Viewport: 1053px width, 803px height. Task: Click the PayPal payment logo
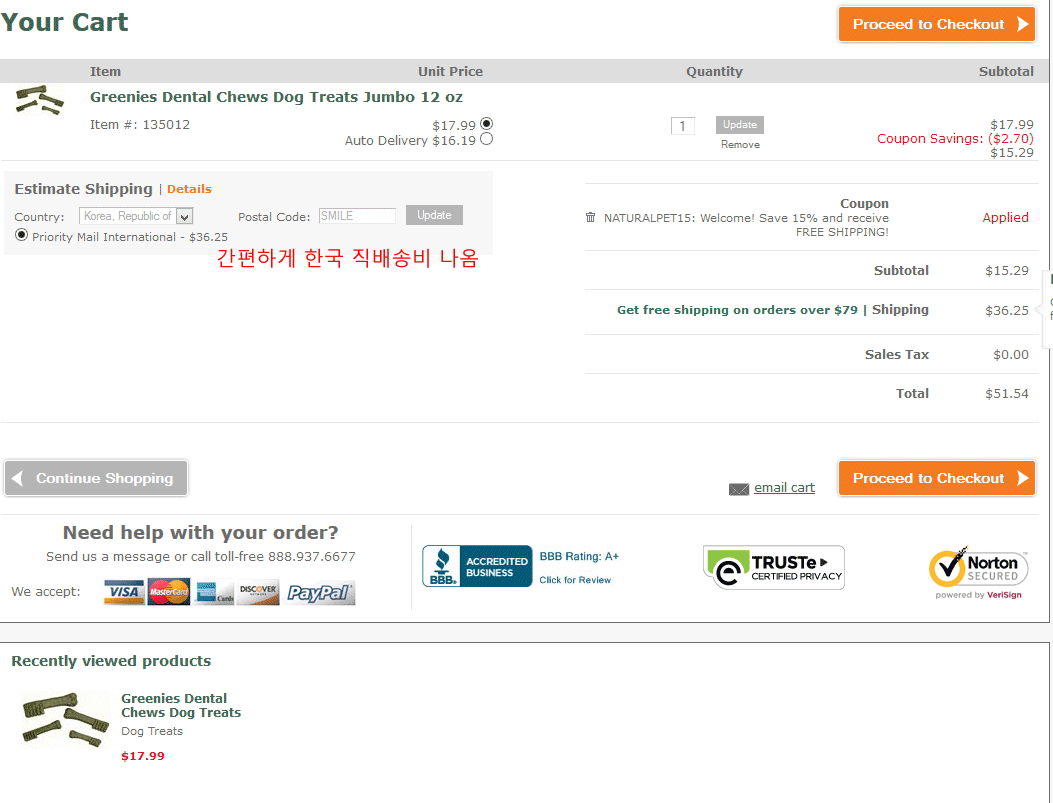point(319,593)
